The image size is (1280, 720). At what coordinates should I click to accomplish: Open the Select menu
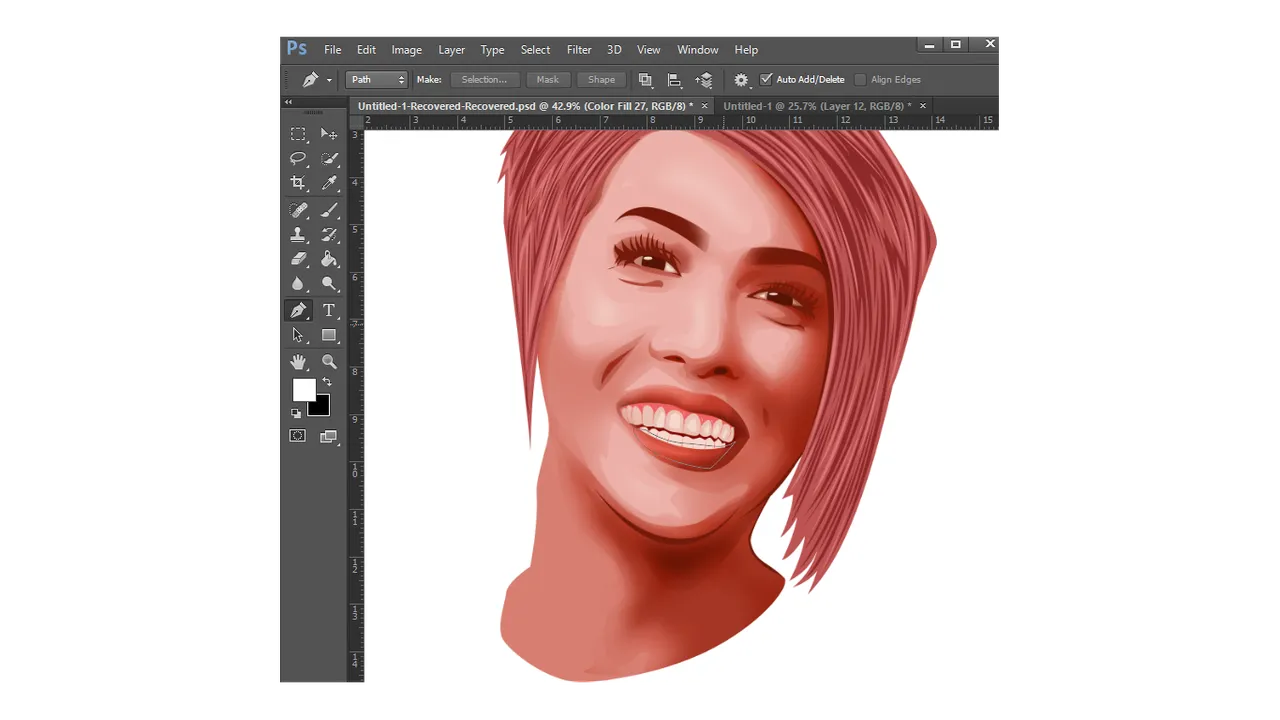[535, 50]
